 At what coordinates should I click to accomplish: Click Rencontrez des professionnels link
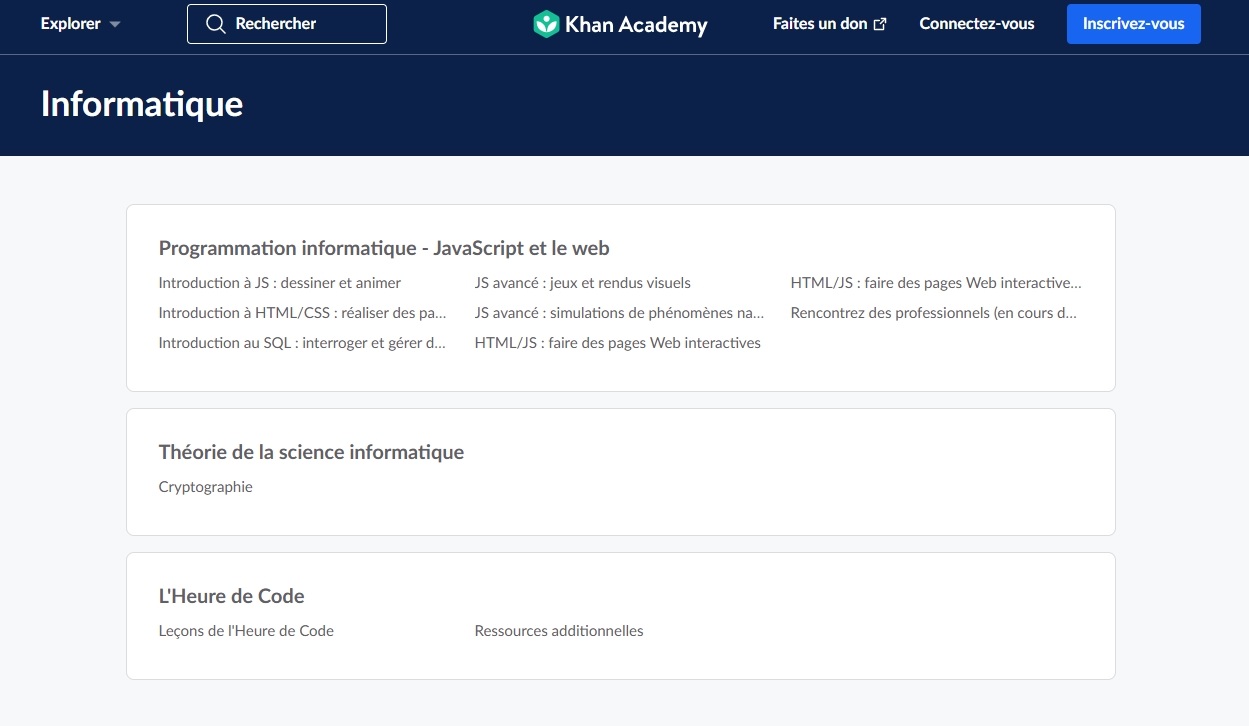click(x=933, y=313)
